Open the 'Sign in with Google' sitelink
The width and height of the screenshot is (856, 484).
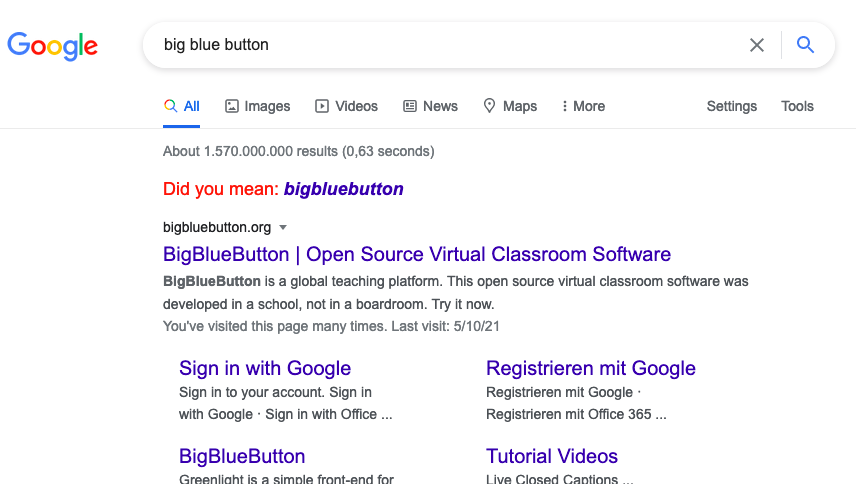point(265,368)
